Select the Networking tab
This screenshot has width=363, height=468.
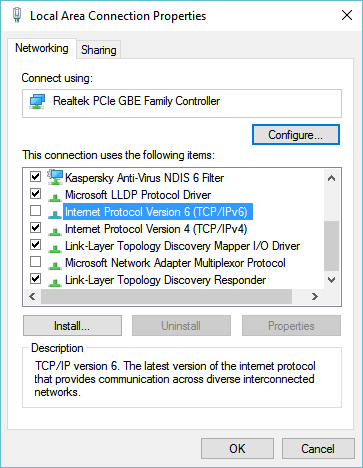coord(42,48)
